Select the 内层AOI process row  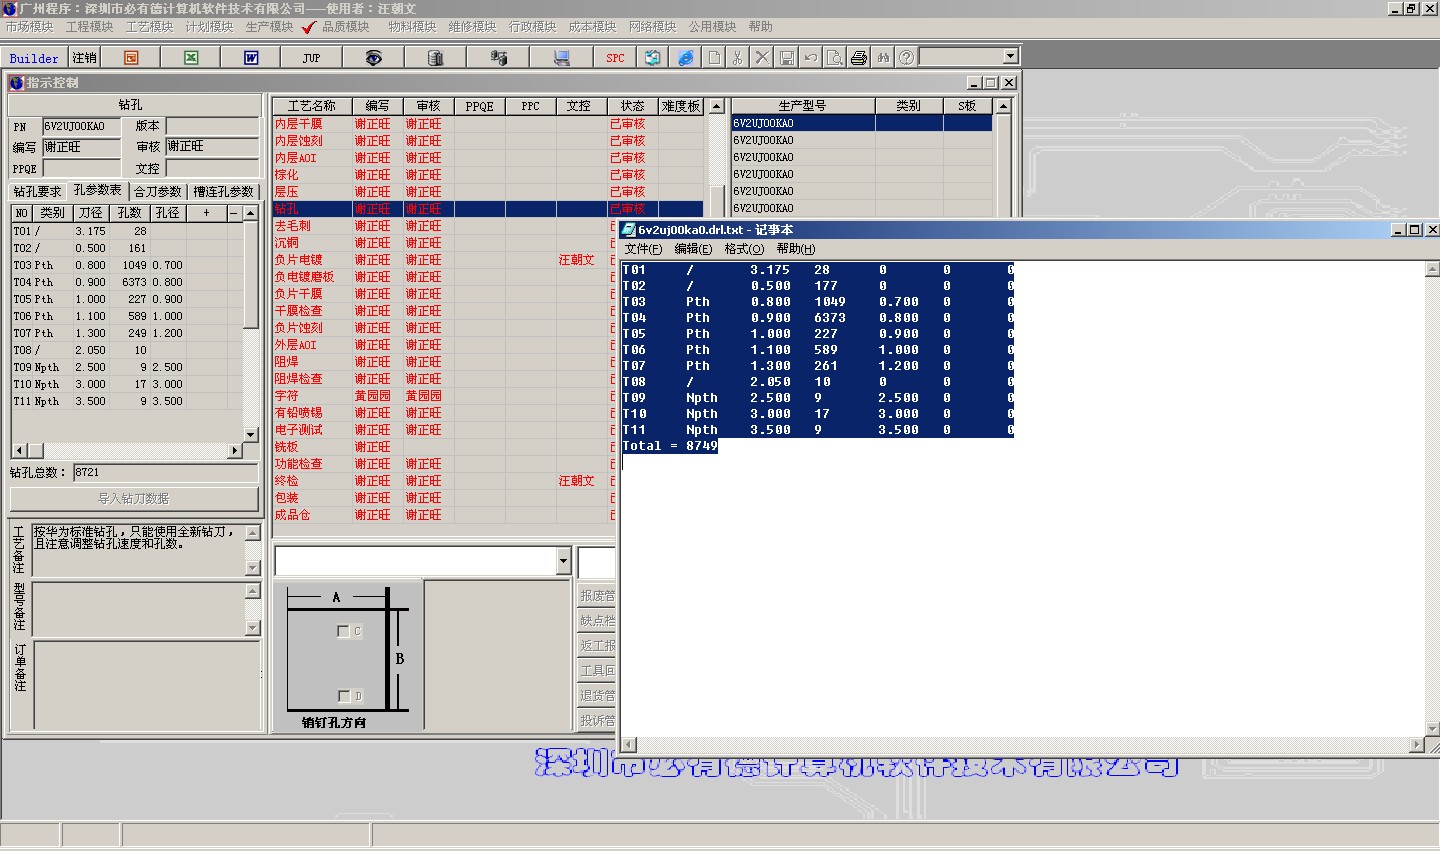(488, 158)
